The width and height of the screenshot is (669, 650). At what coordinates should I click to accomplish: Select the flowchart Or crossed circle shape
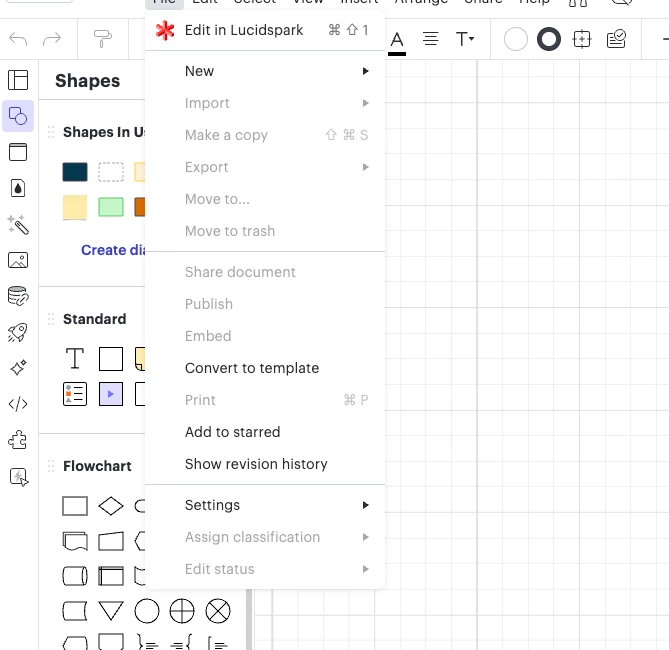pos(182,611)
